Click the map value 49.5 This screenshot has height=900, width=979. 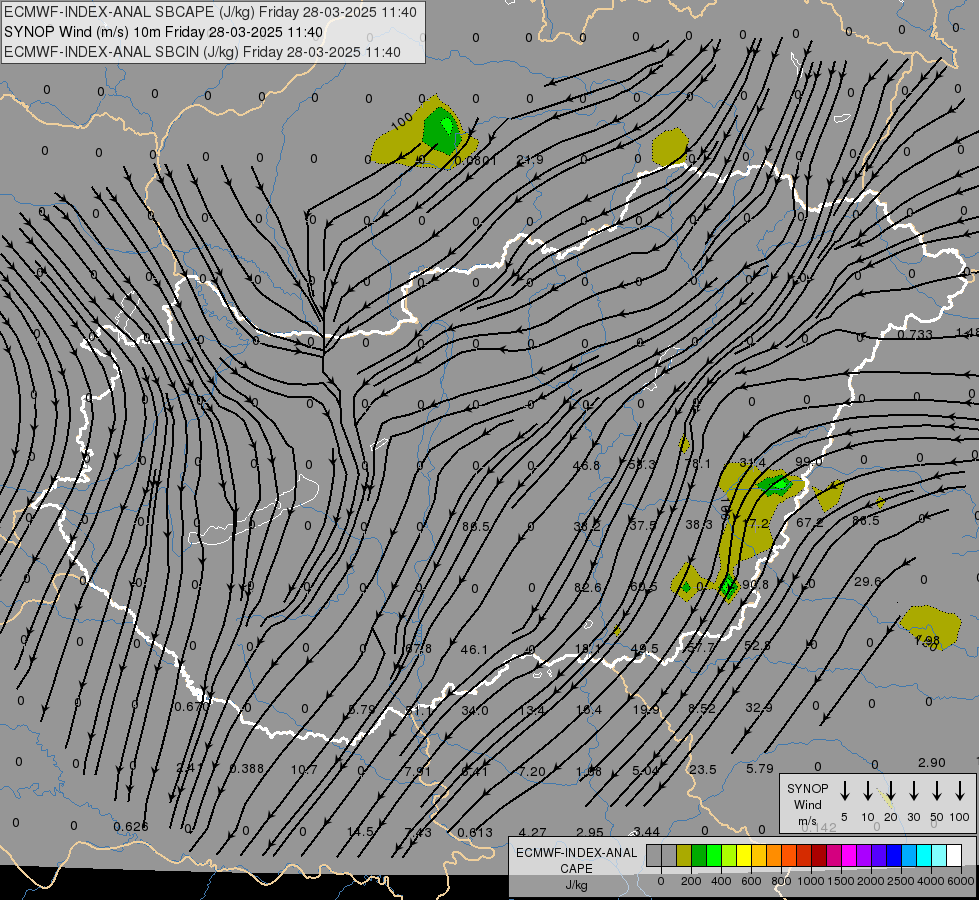click(644, 648)
